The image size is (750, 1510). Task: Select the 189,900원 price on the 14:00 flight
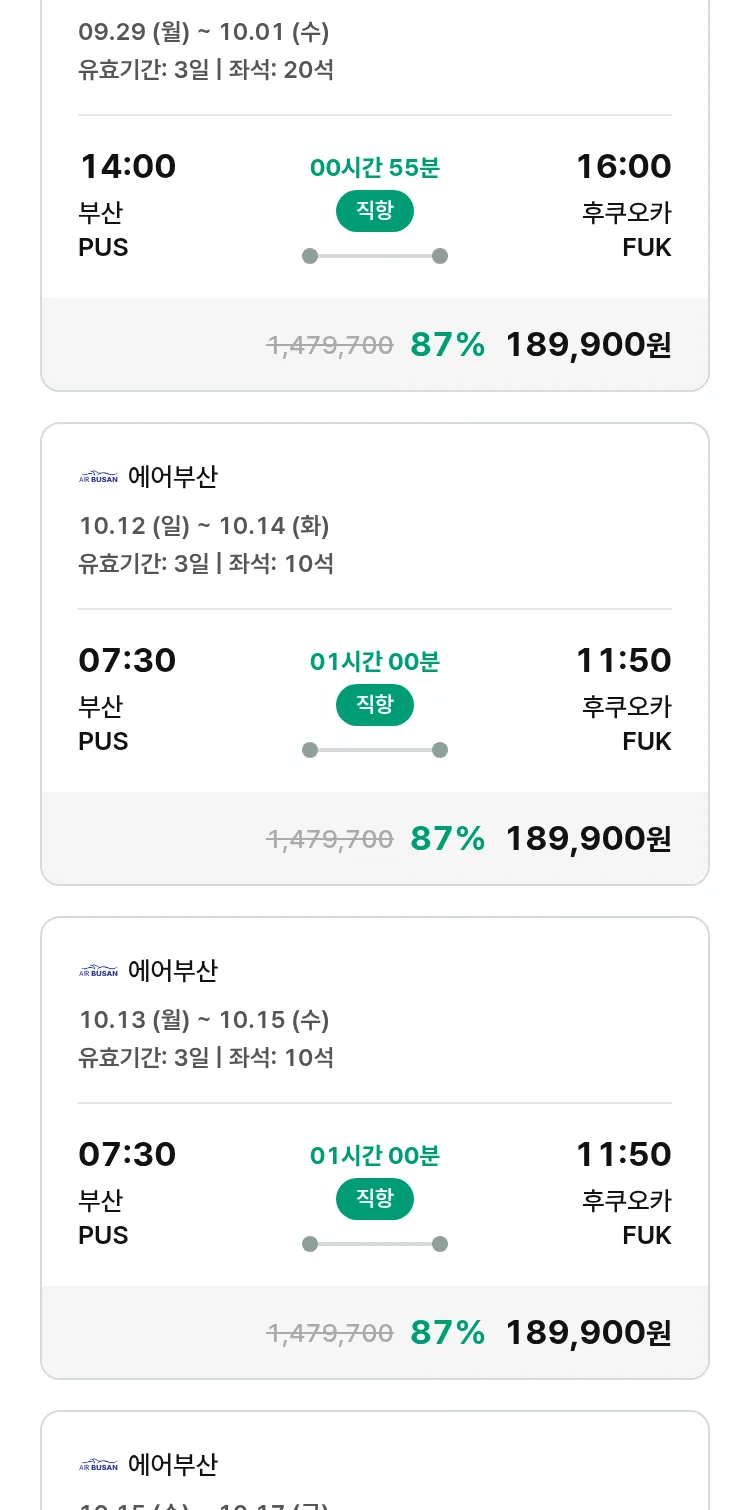tap(588, 345)
